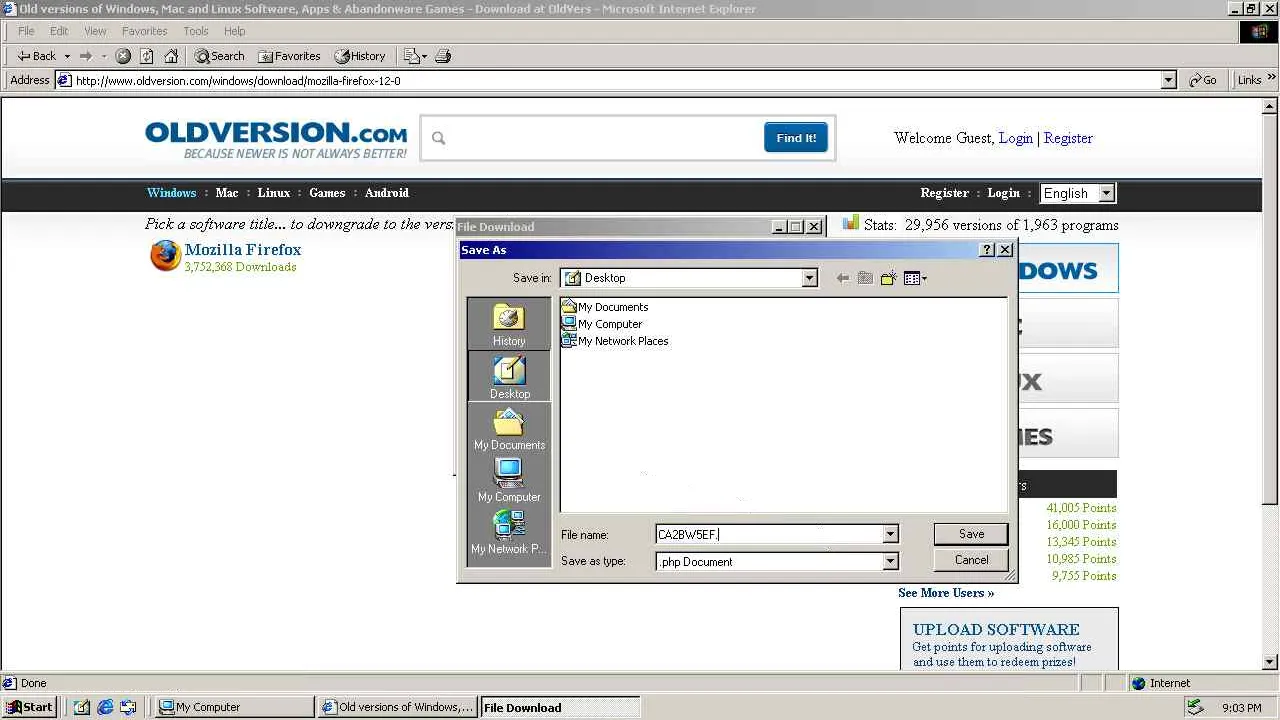Viewport: 1280px width, 720px height.
Task: Select My Documents in the file list
Action: tap(605, 307)
